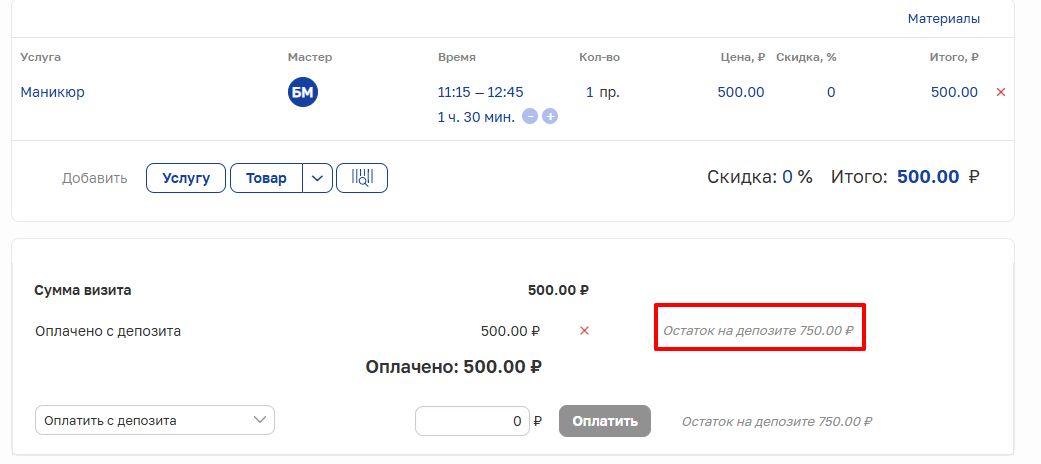
Task: Open the Материалы link
Action: point(943,19)
